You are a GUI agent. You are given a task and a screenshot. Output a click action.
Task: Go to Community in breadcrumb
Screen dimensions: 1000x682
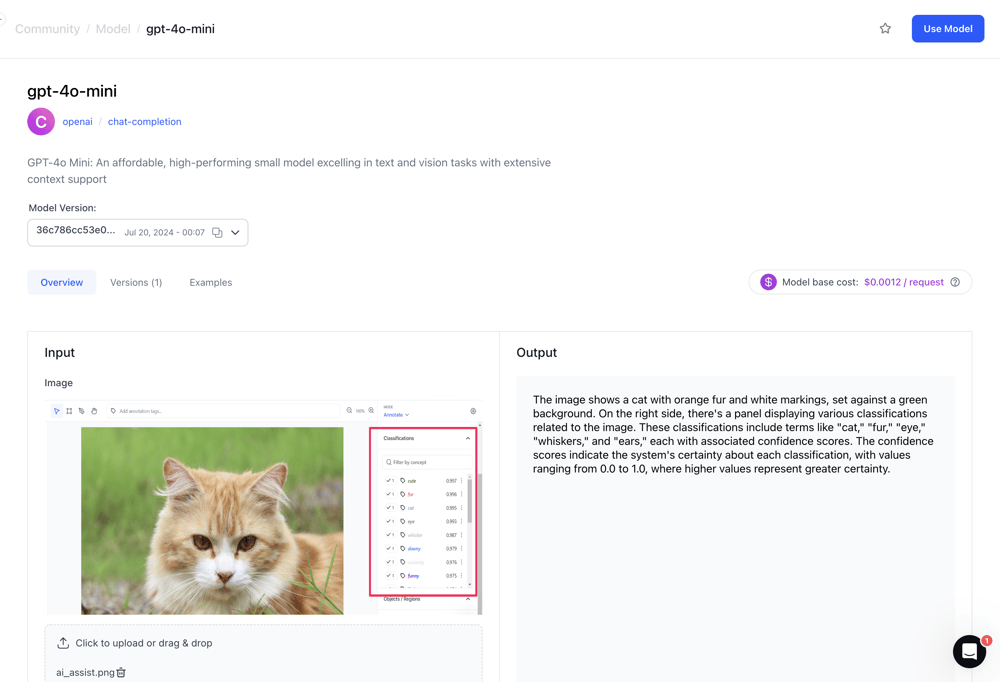coord(47,29)
